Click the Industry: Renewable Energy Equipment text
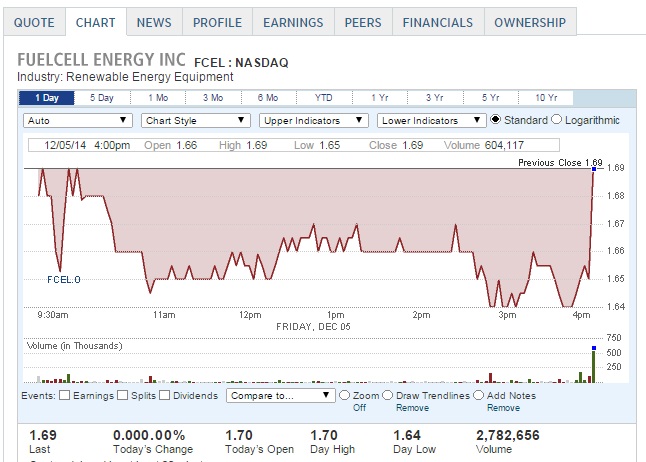 click(x=125, y=77)
